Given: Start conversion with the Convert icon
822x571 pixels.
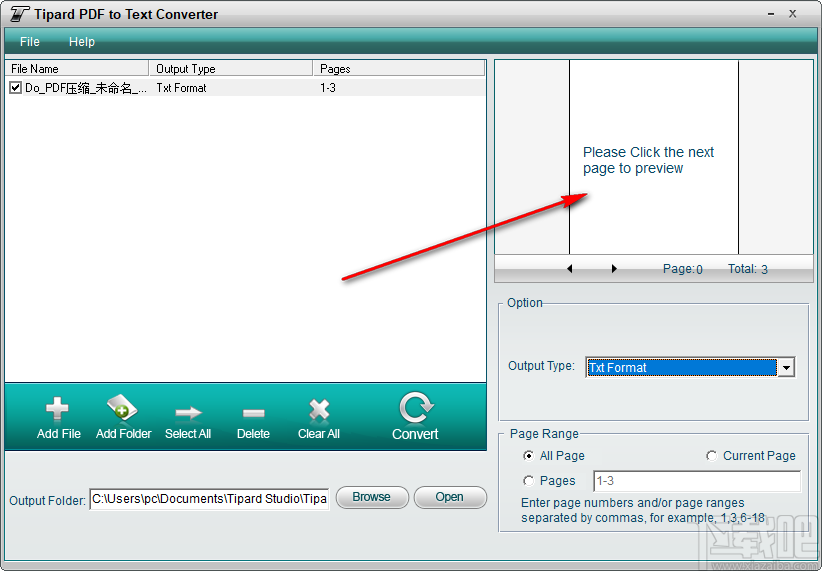Looking at the screenshot, I should click(x=416, y=407).
